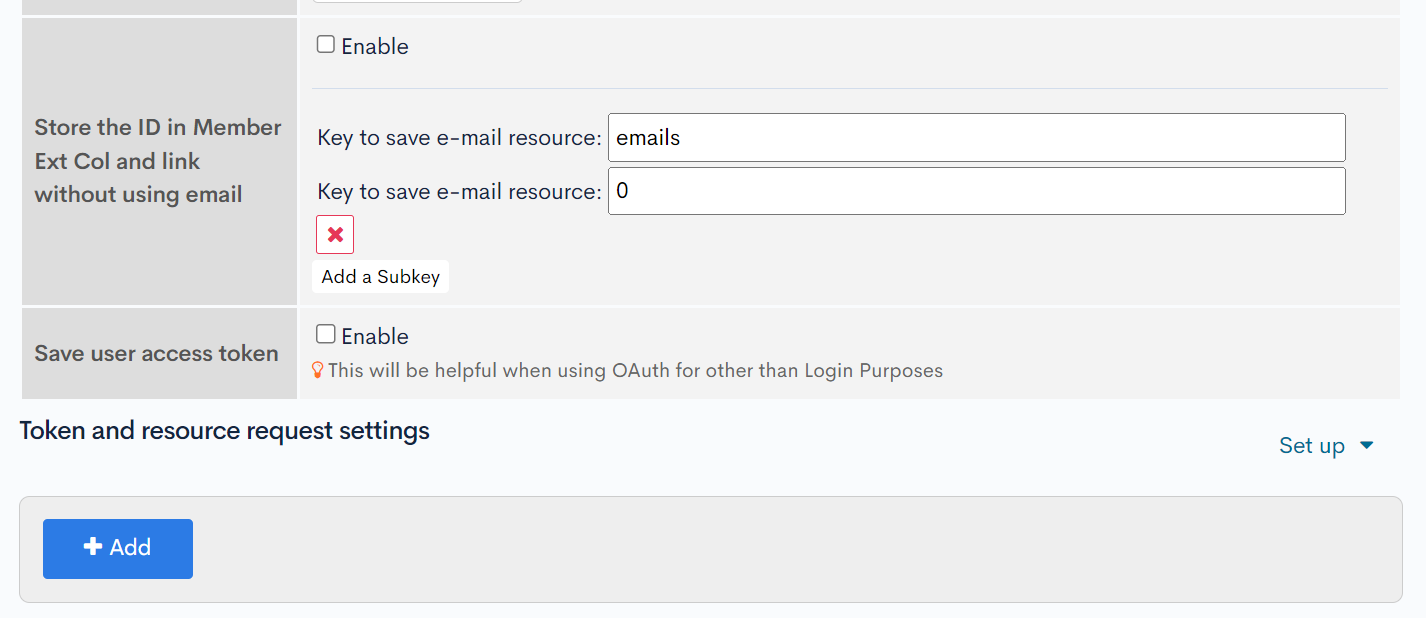
Task: Focus the key field containing 0
Action: (976, 191)
